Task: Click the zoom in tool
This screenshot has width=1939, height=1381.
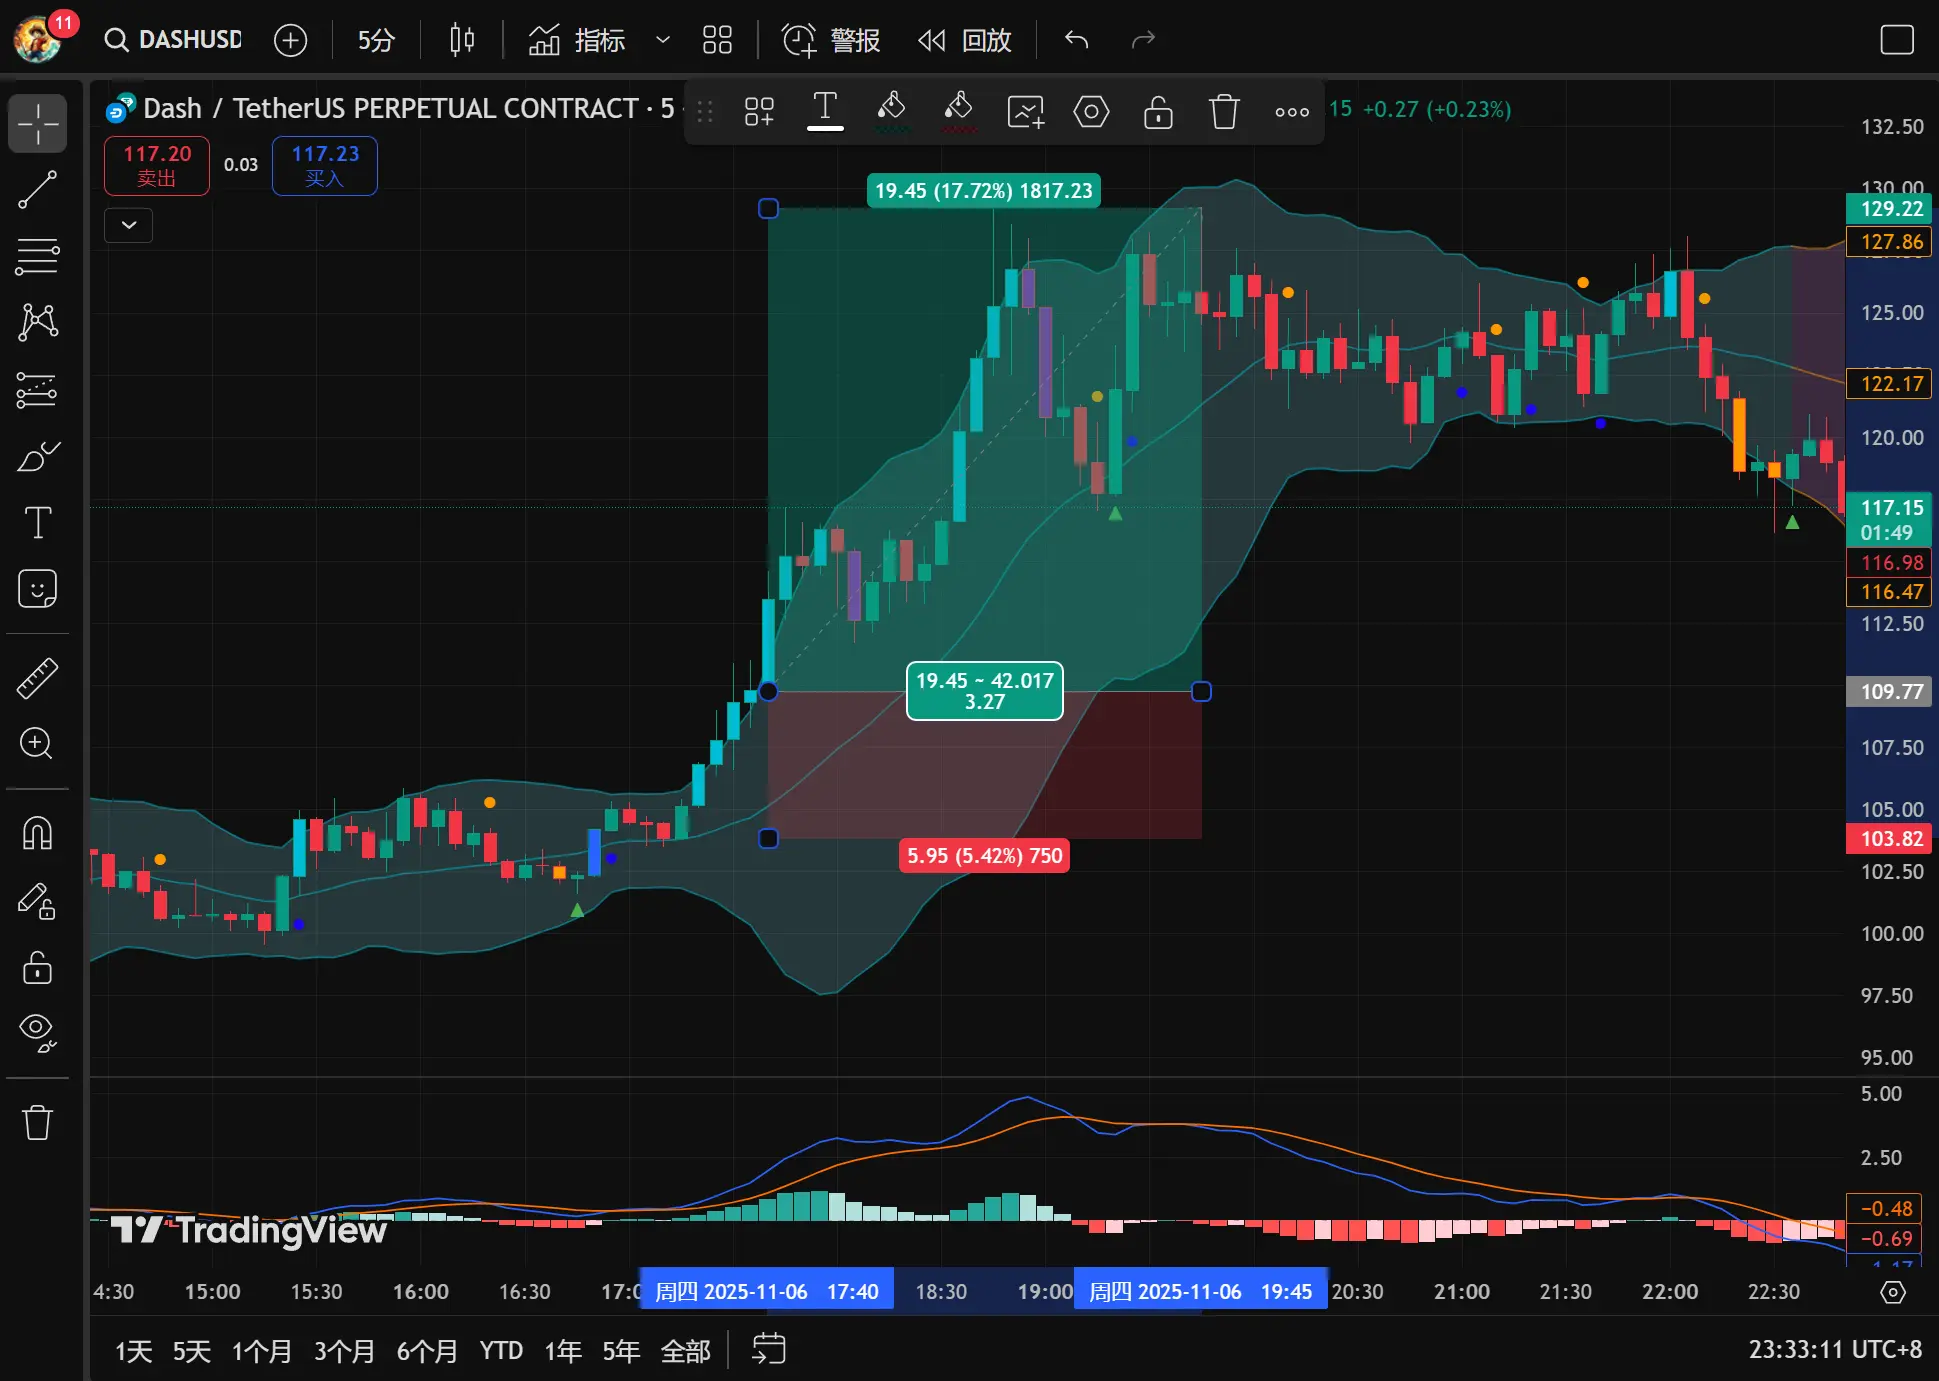Action: pyautogui.click(x=37, y=743)
